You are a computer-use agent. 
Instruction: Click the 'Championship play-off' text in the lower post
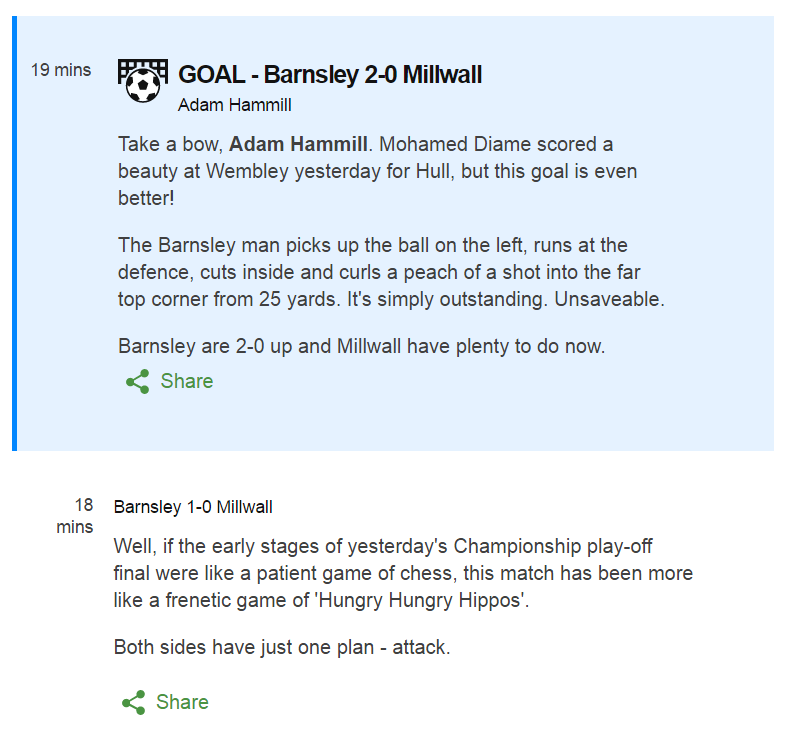[x=553, y=546]
